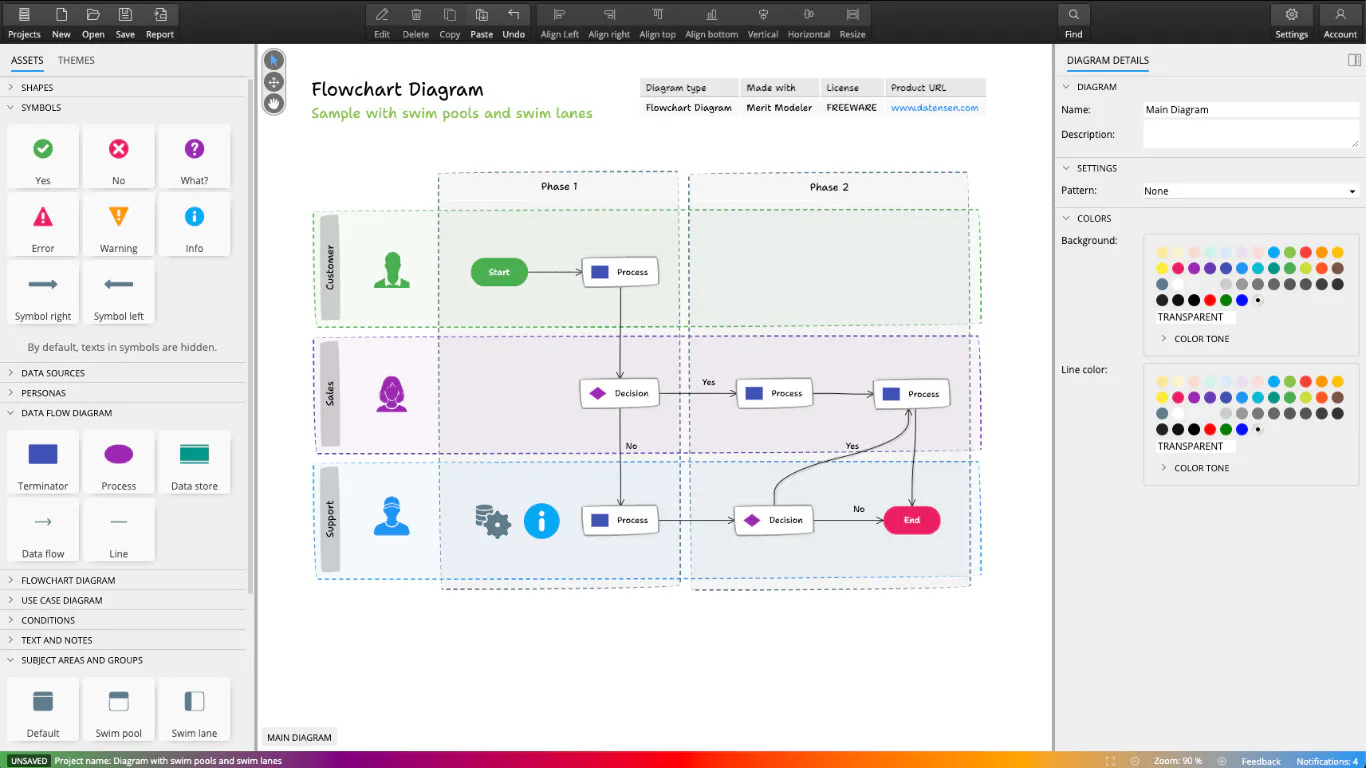Select the DIAGRAM DETAILS tab

pyautogui.click(x=1107, y=60)
